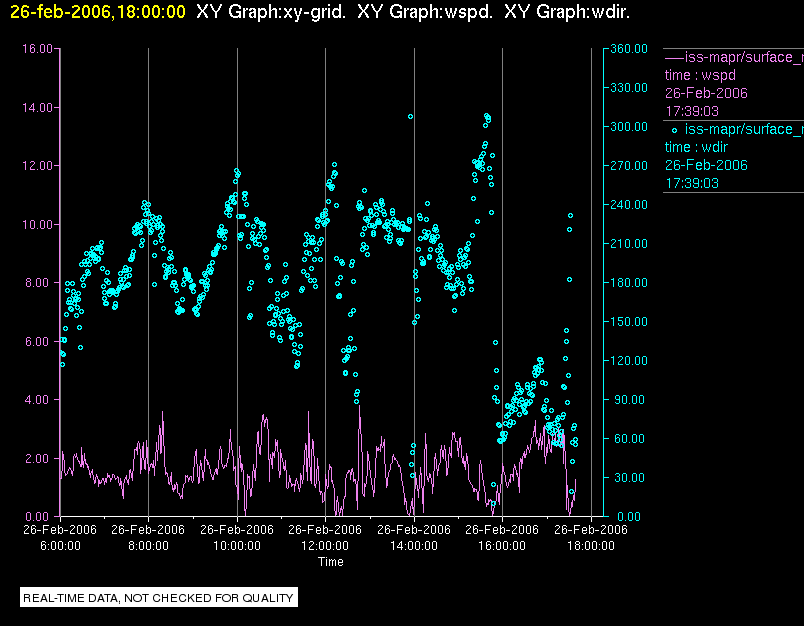Click the REAL-TIME DATA, NOT CHECKED FOR QUALITY notice
The width and height of the screenshot is (804, 626).
158,598
